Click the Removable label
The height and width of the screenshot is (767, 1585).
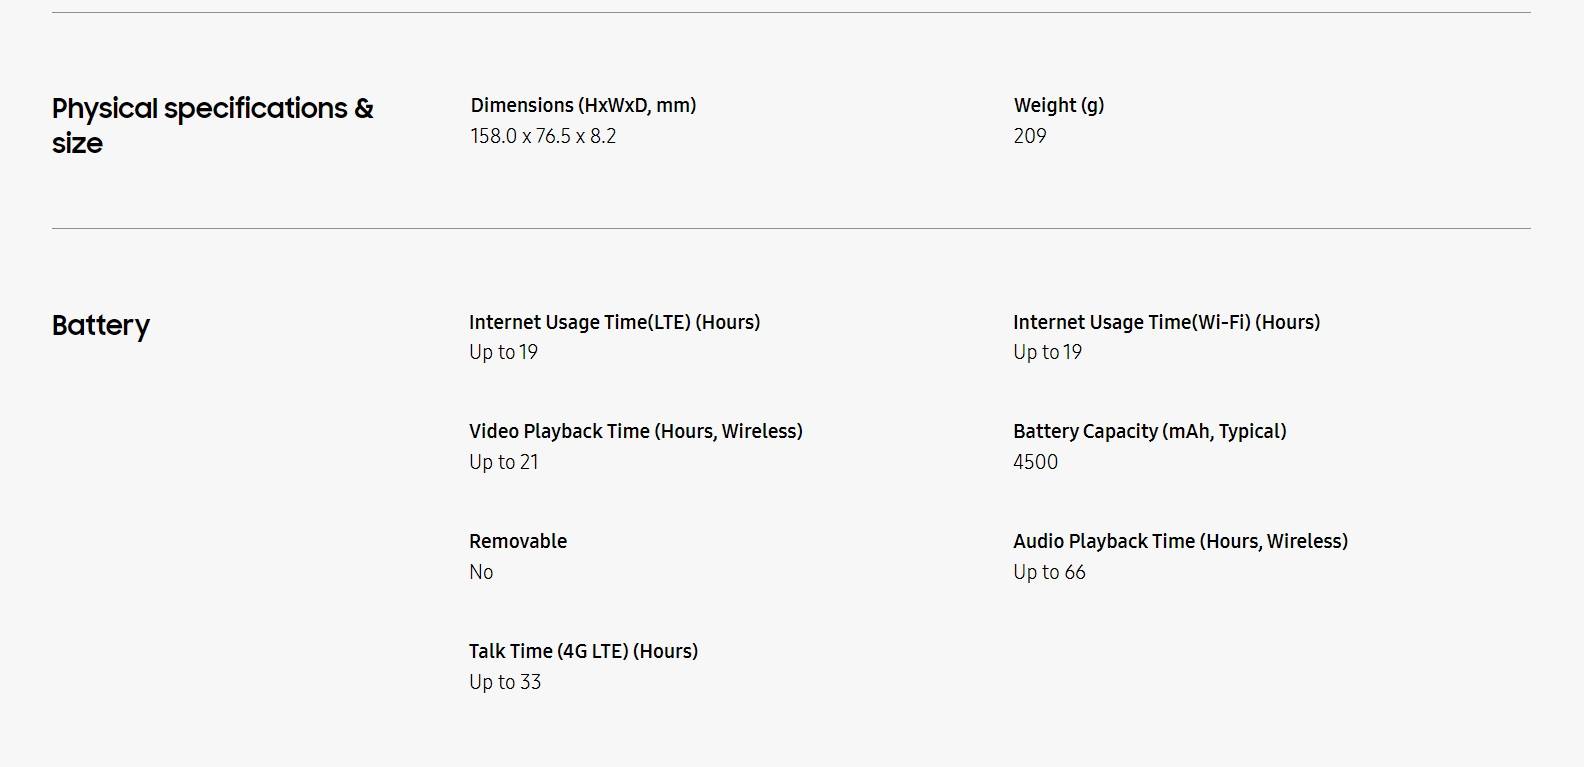[x=518, y=541]
